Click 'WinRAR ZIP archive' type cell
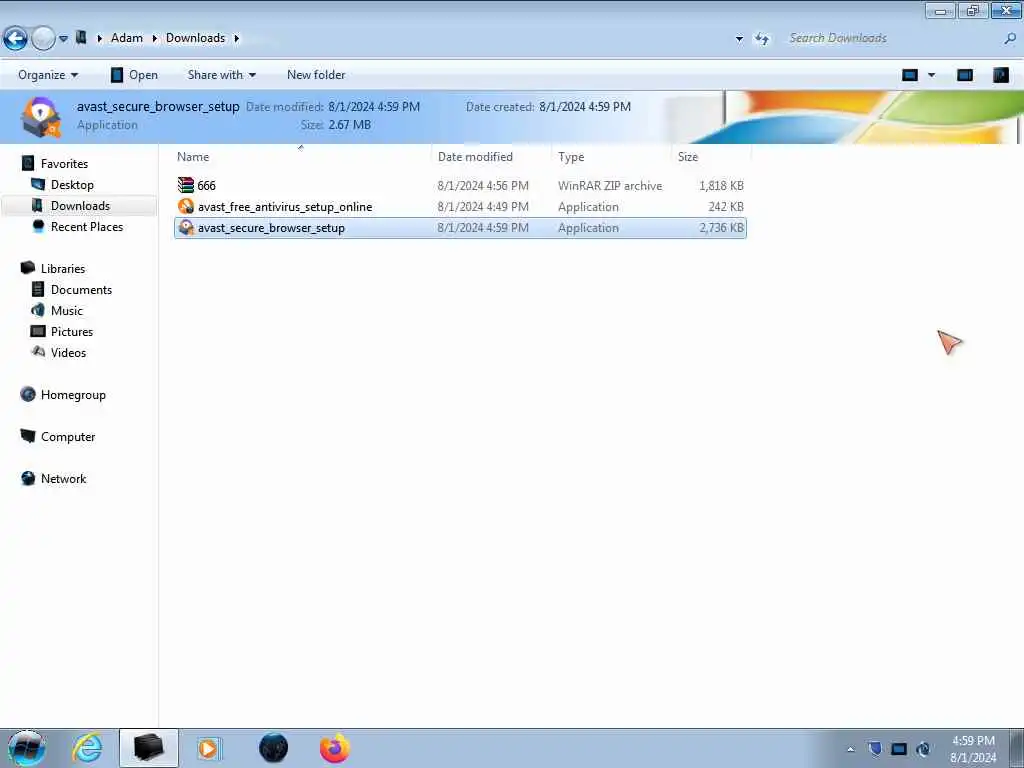The width and height of the screenshot is (1024, 768). tap(610, 185)
